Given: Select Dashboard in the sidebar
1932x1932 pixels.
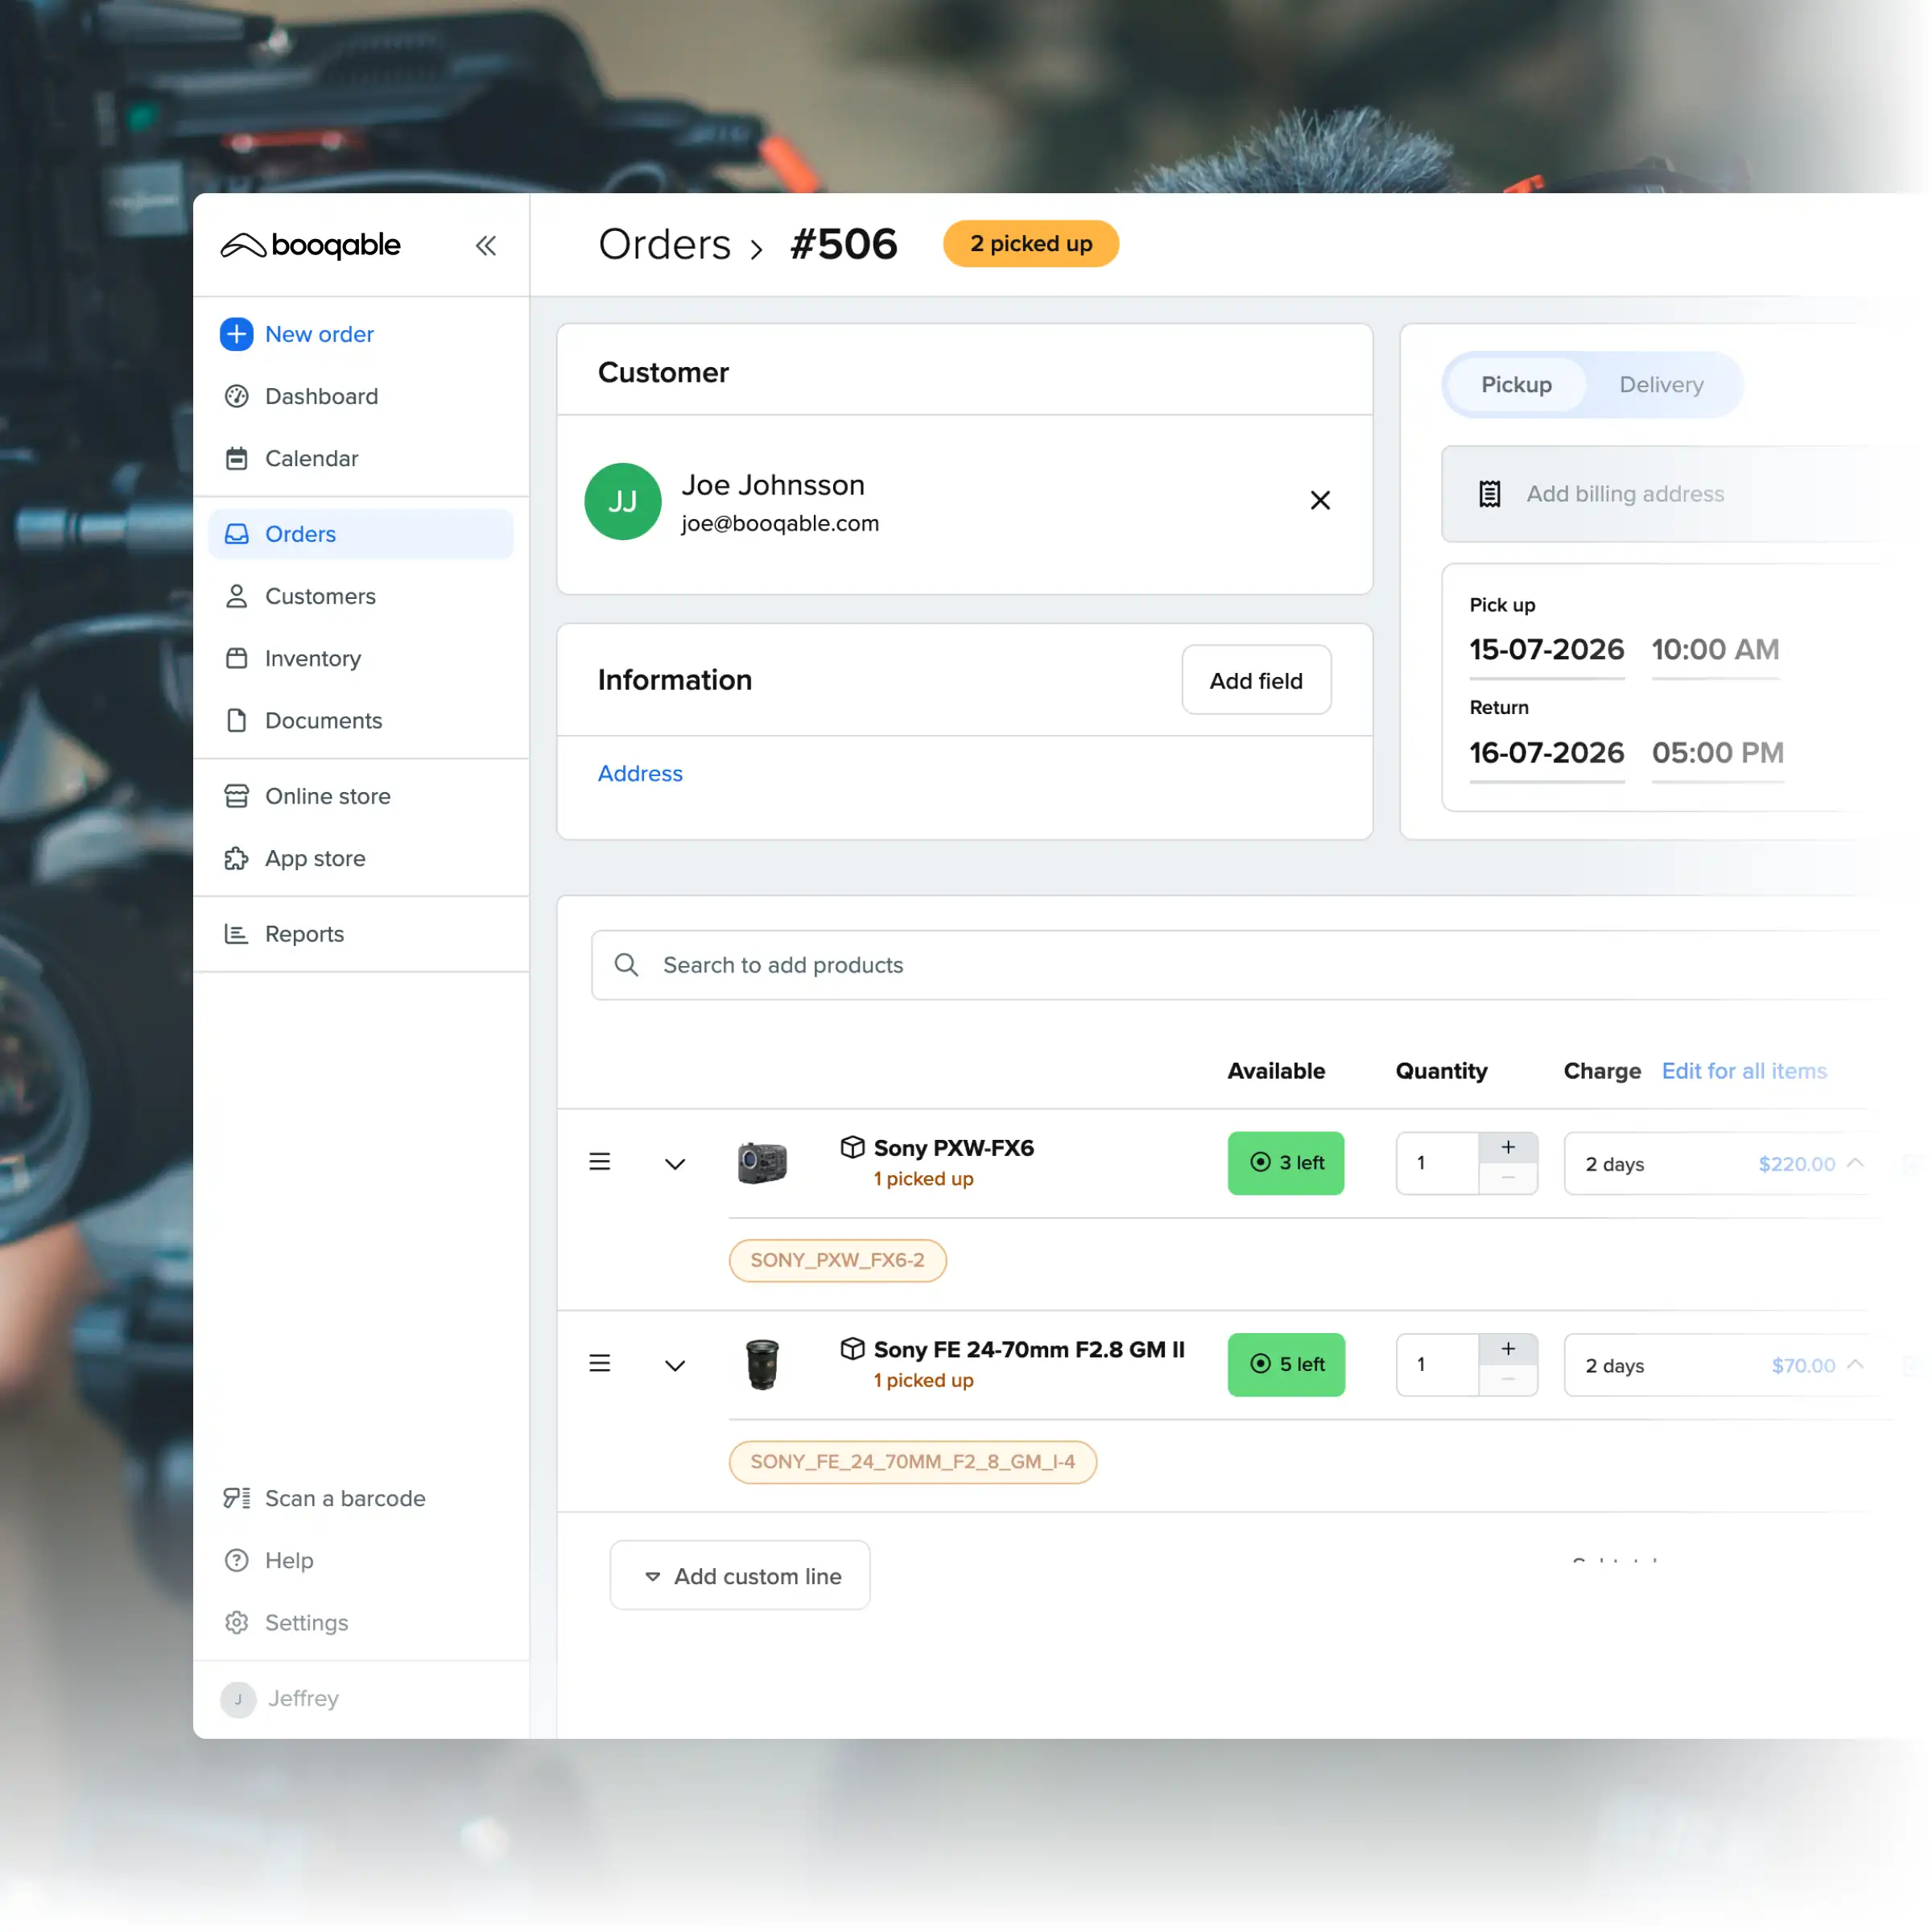Looking at the screenshot, I should tap(320, 396).
